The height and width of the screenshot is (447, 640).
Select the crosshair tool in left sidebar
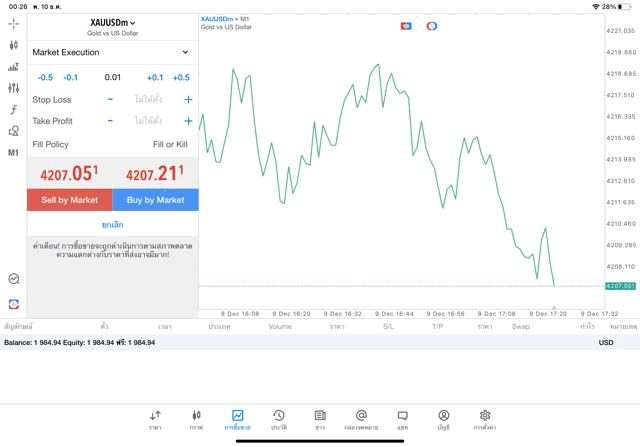pos(13,23)
